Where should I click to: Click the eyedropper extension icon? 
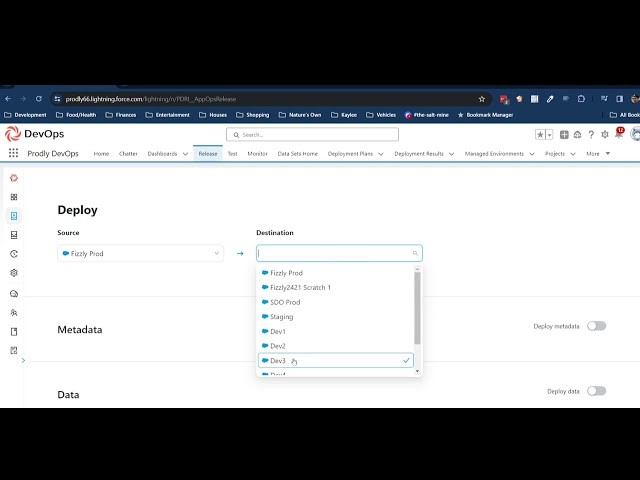(550, 99)
